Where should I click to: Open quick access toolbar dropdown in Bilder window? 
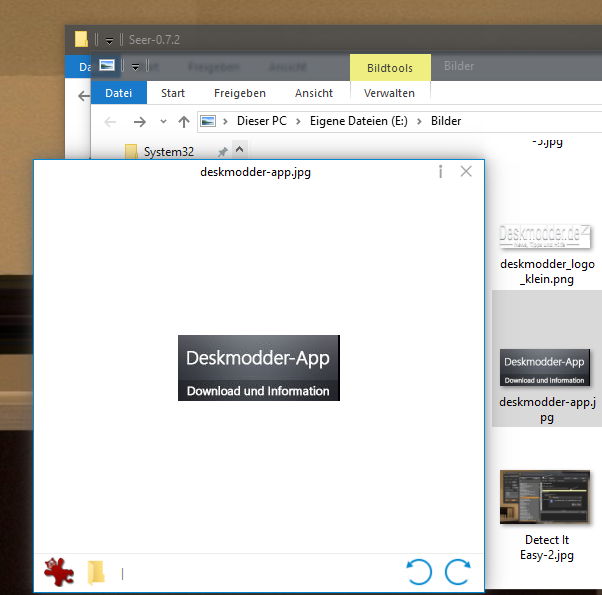[x=135, y=67]
